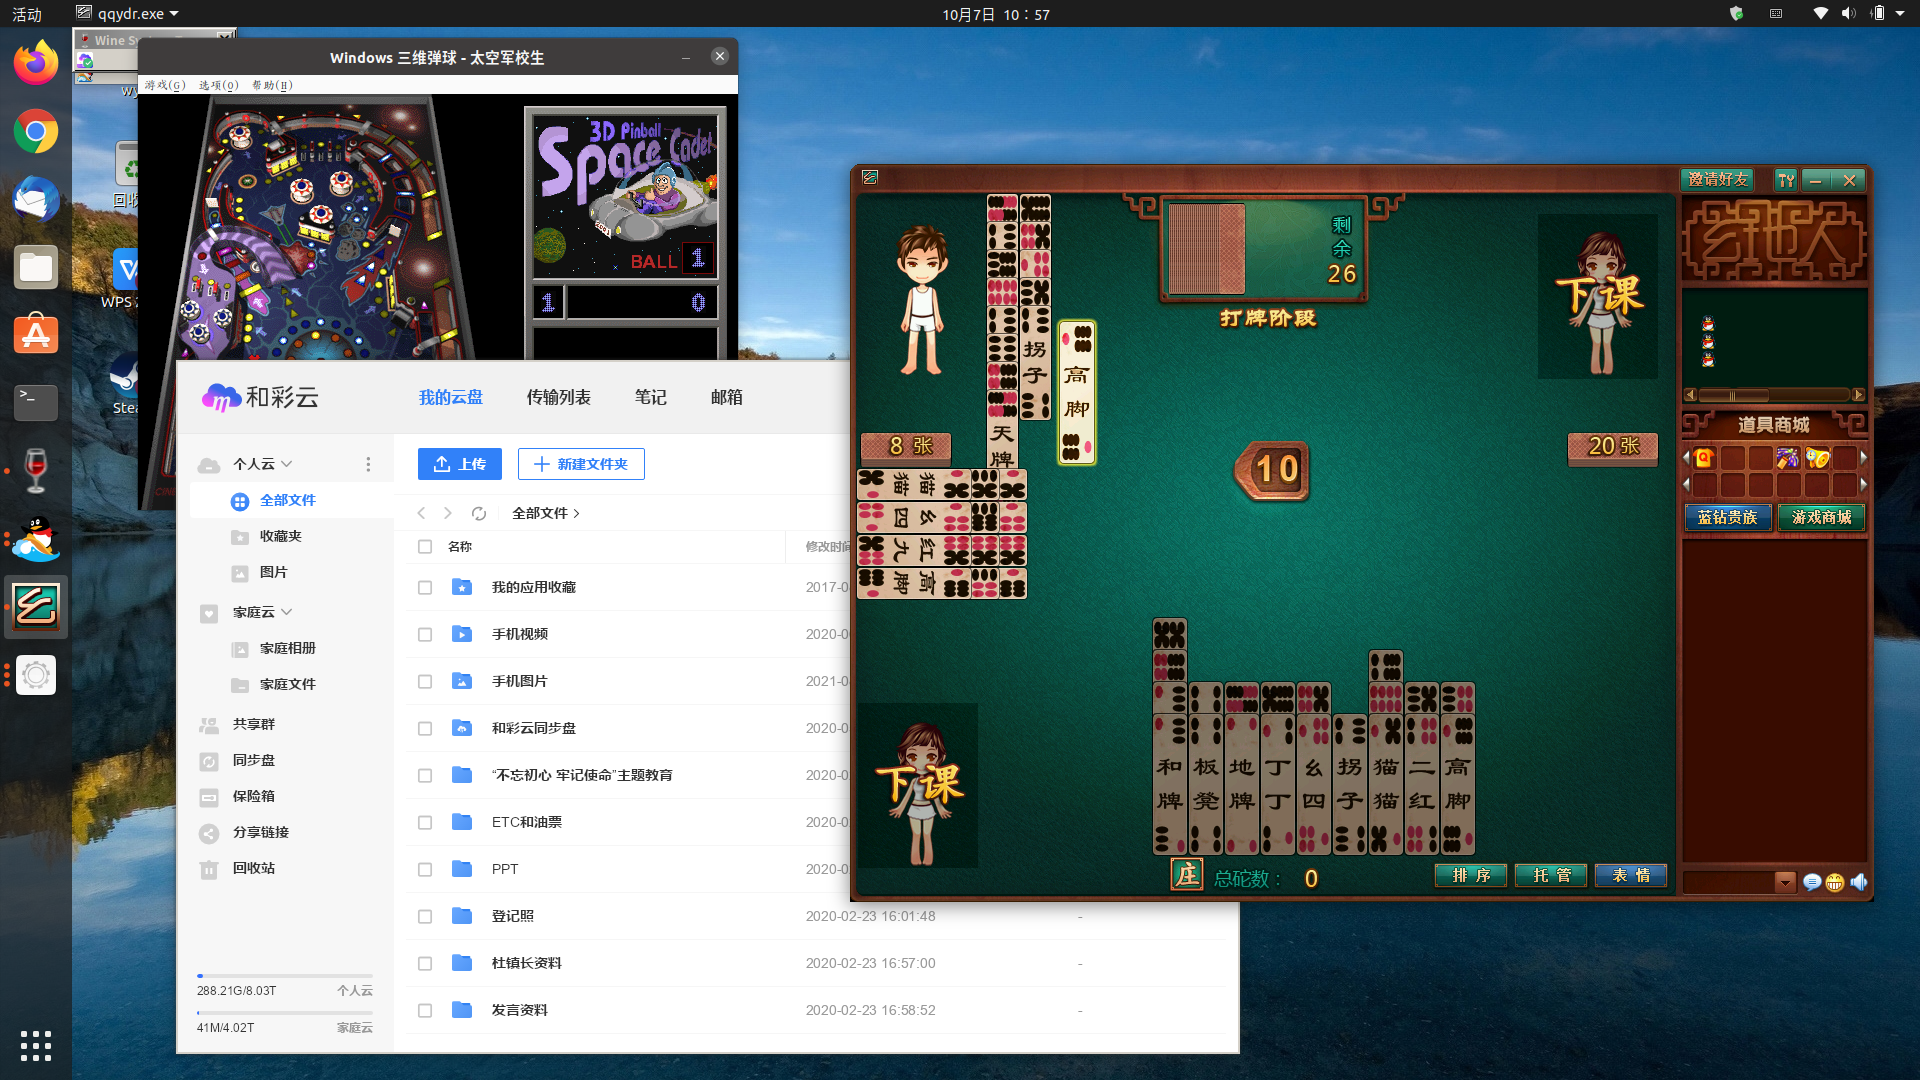Expand the 全部文件 breadcrumb chevron
Viewport: 1920px width, 1080px height.
pos(577,513)
